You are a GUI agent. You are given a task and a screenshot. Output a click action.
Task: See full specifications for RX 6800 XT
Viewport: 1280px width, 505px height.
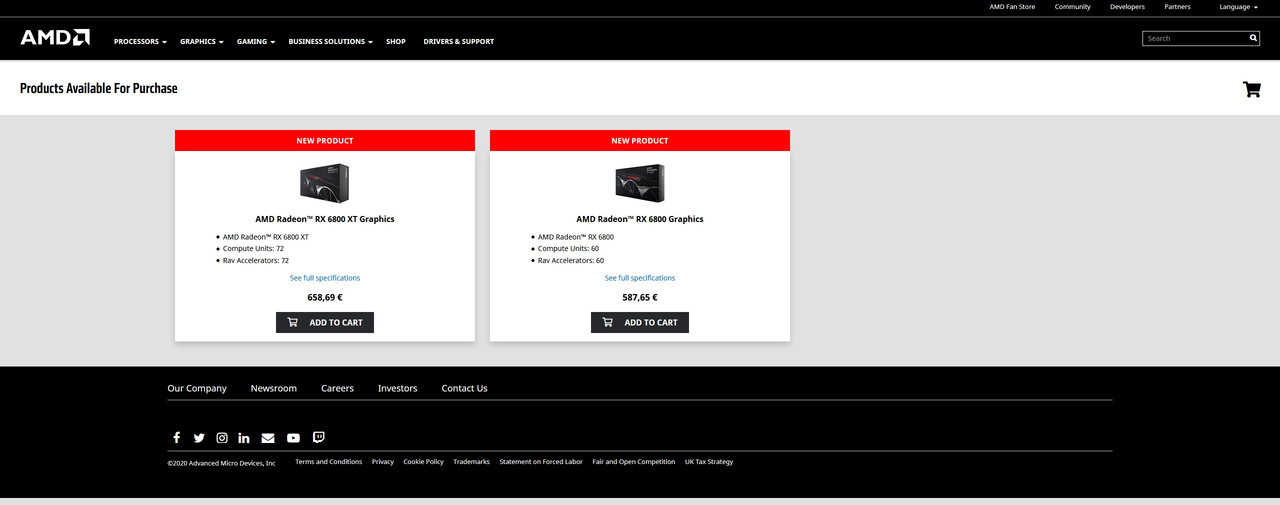tap(325, 278)
